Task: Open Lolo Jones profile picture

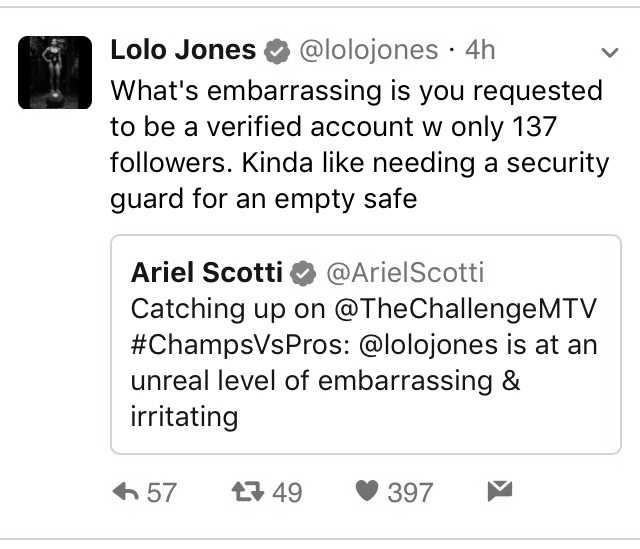Action: pos(55,72)
